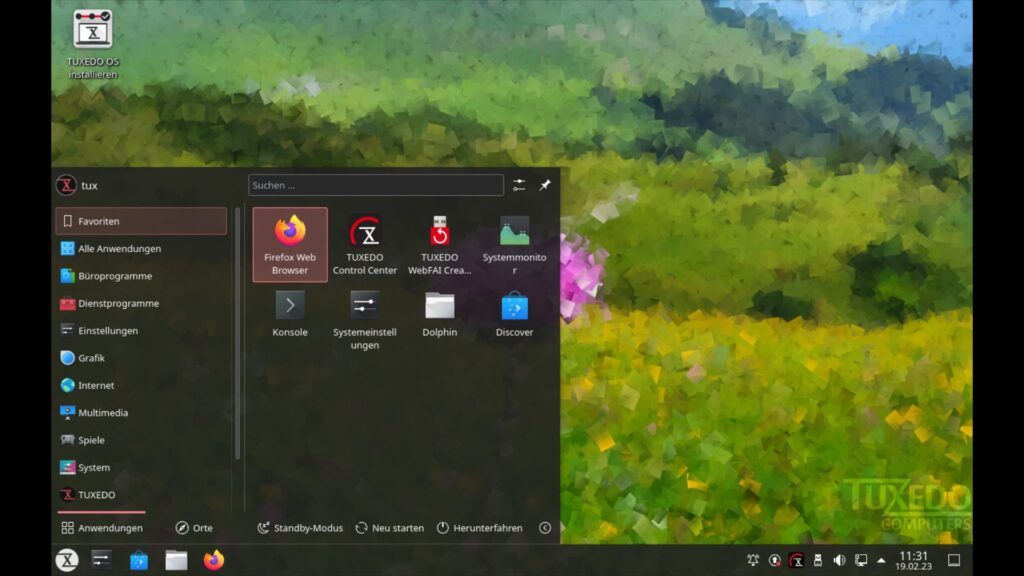
Task: Open Grafik category
Action: [141, 359]
